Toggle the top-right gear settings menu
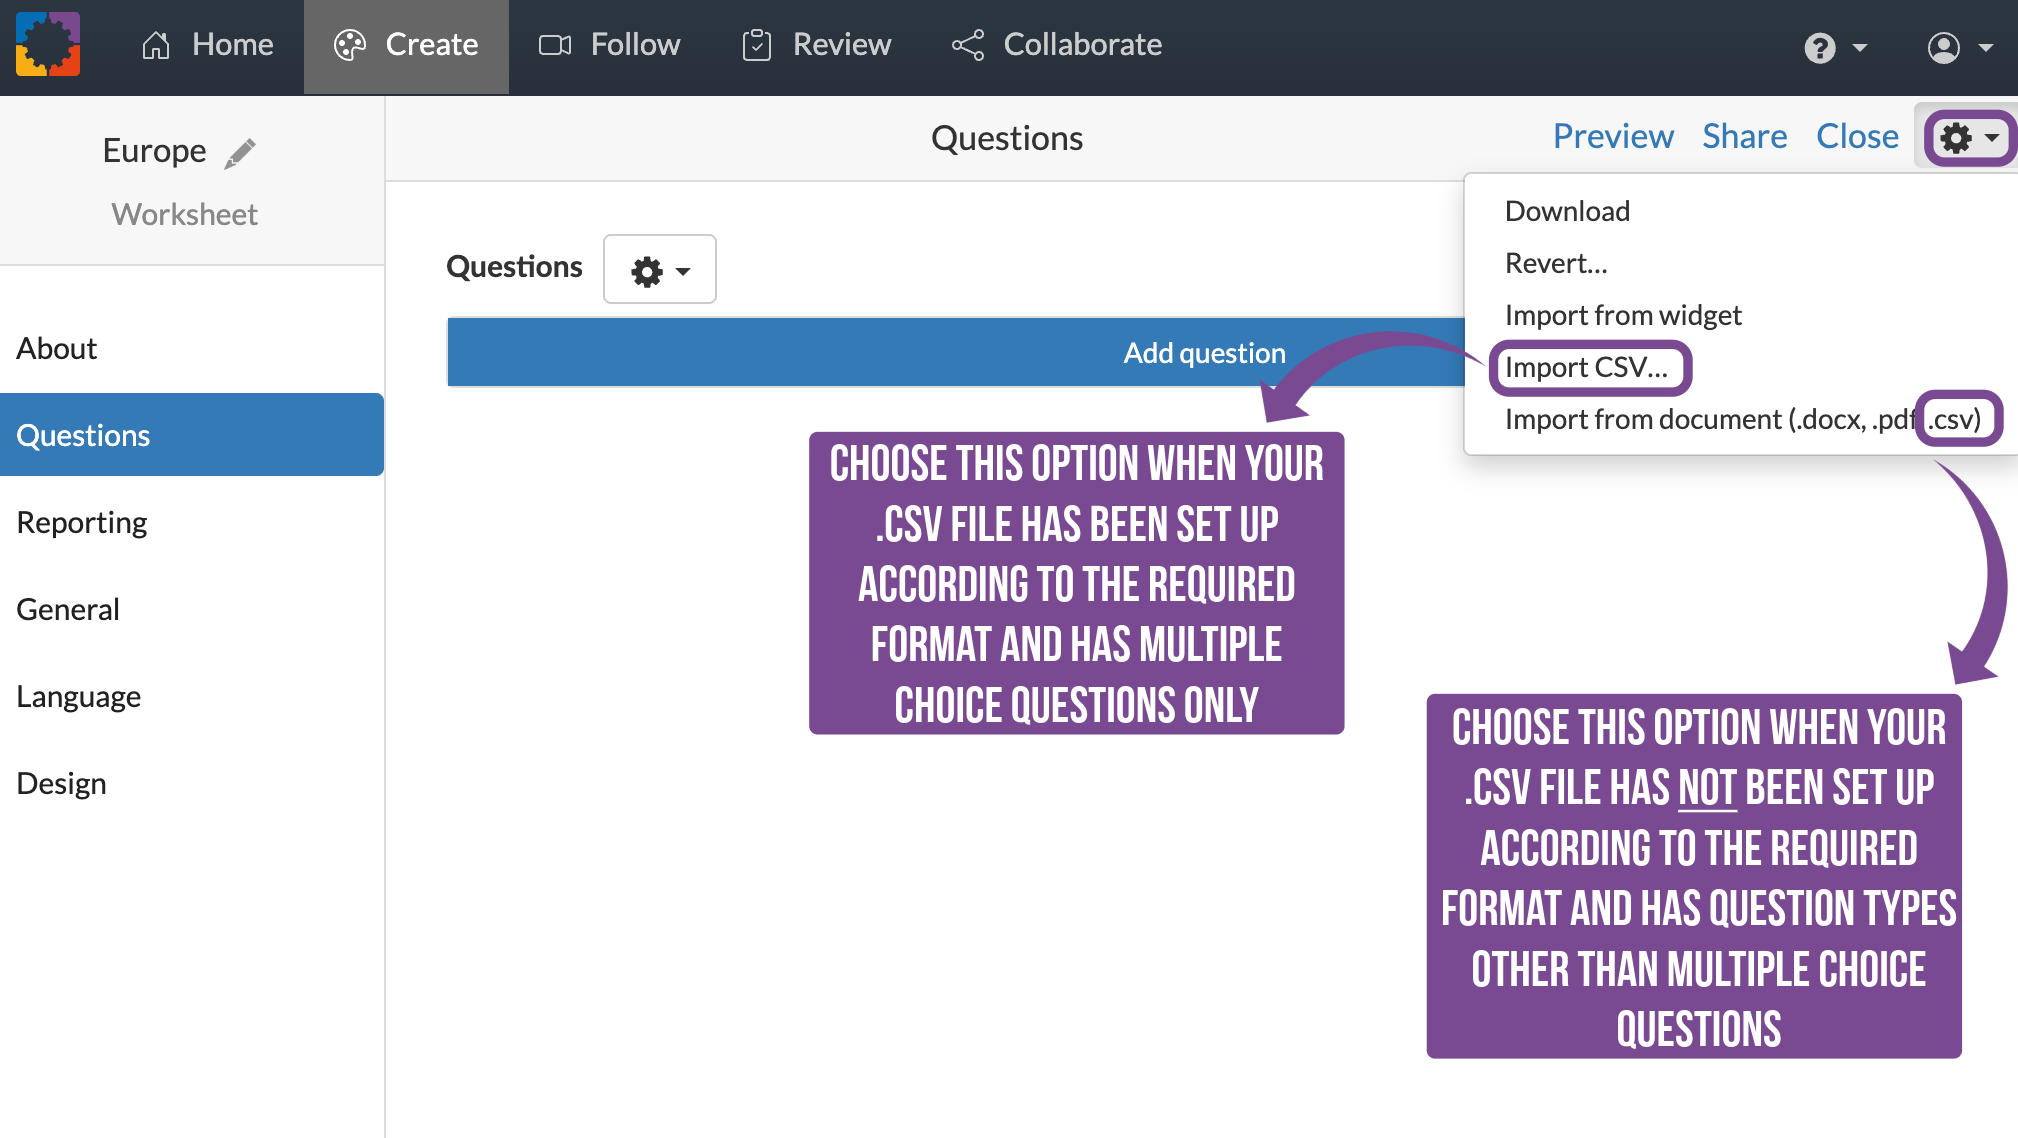Image resolution: width=2018 pixels, height=1138 pixels. (1968, 138)
